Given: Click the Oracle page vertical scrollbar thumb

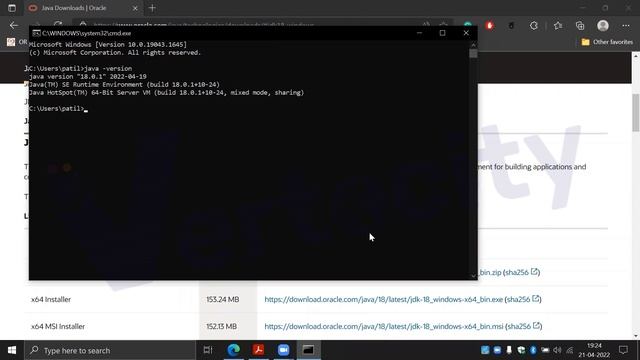Looking at the screenshot, I should click(636, 113).
